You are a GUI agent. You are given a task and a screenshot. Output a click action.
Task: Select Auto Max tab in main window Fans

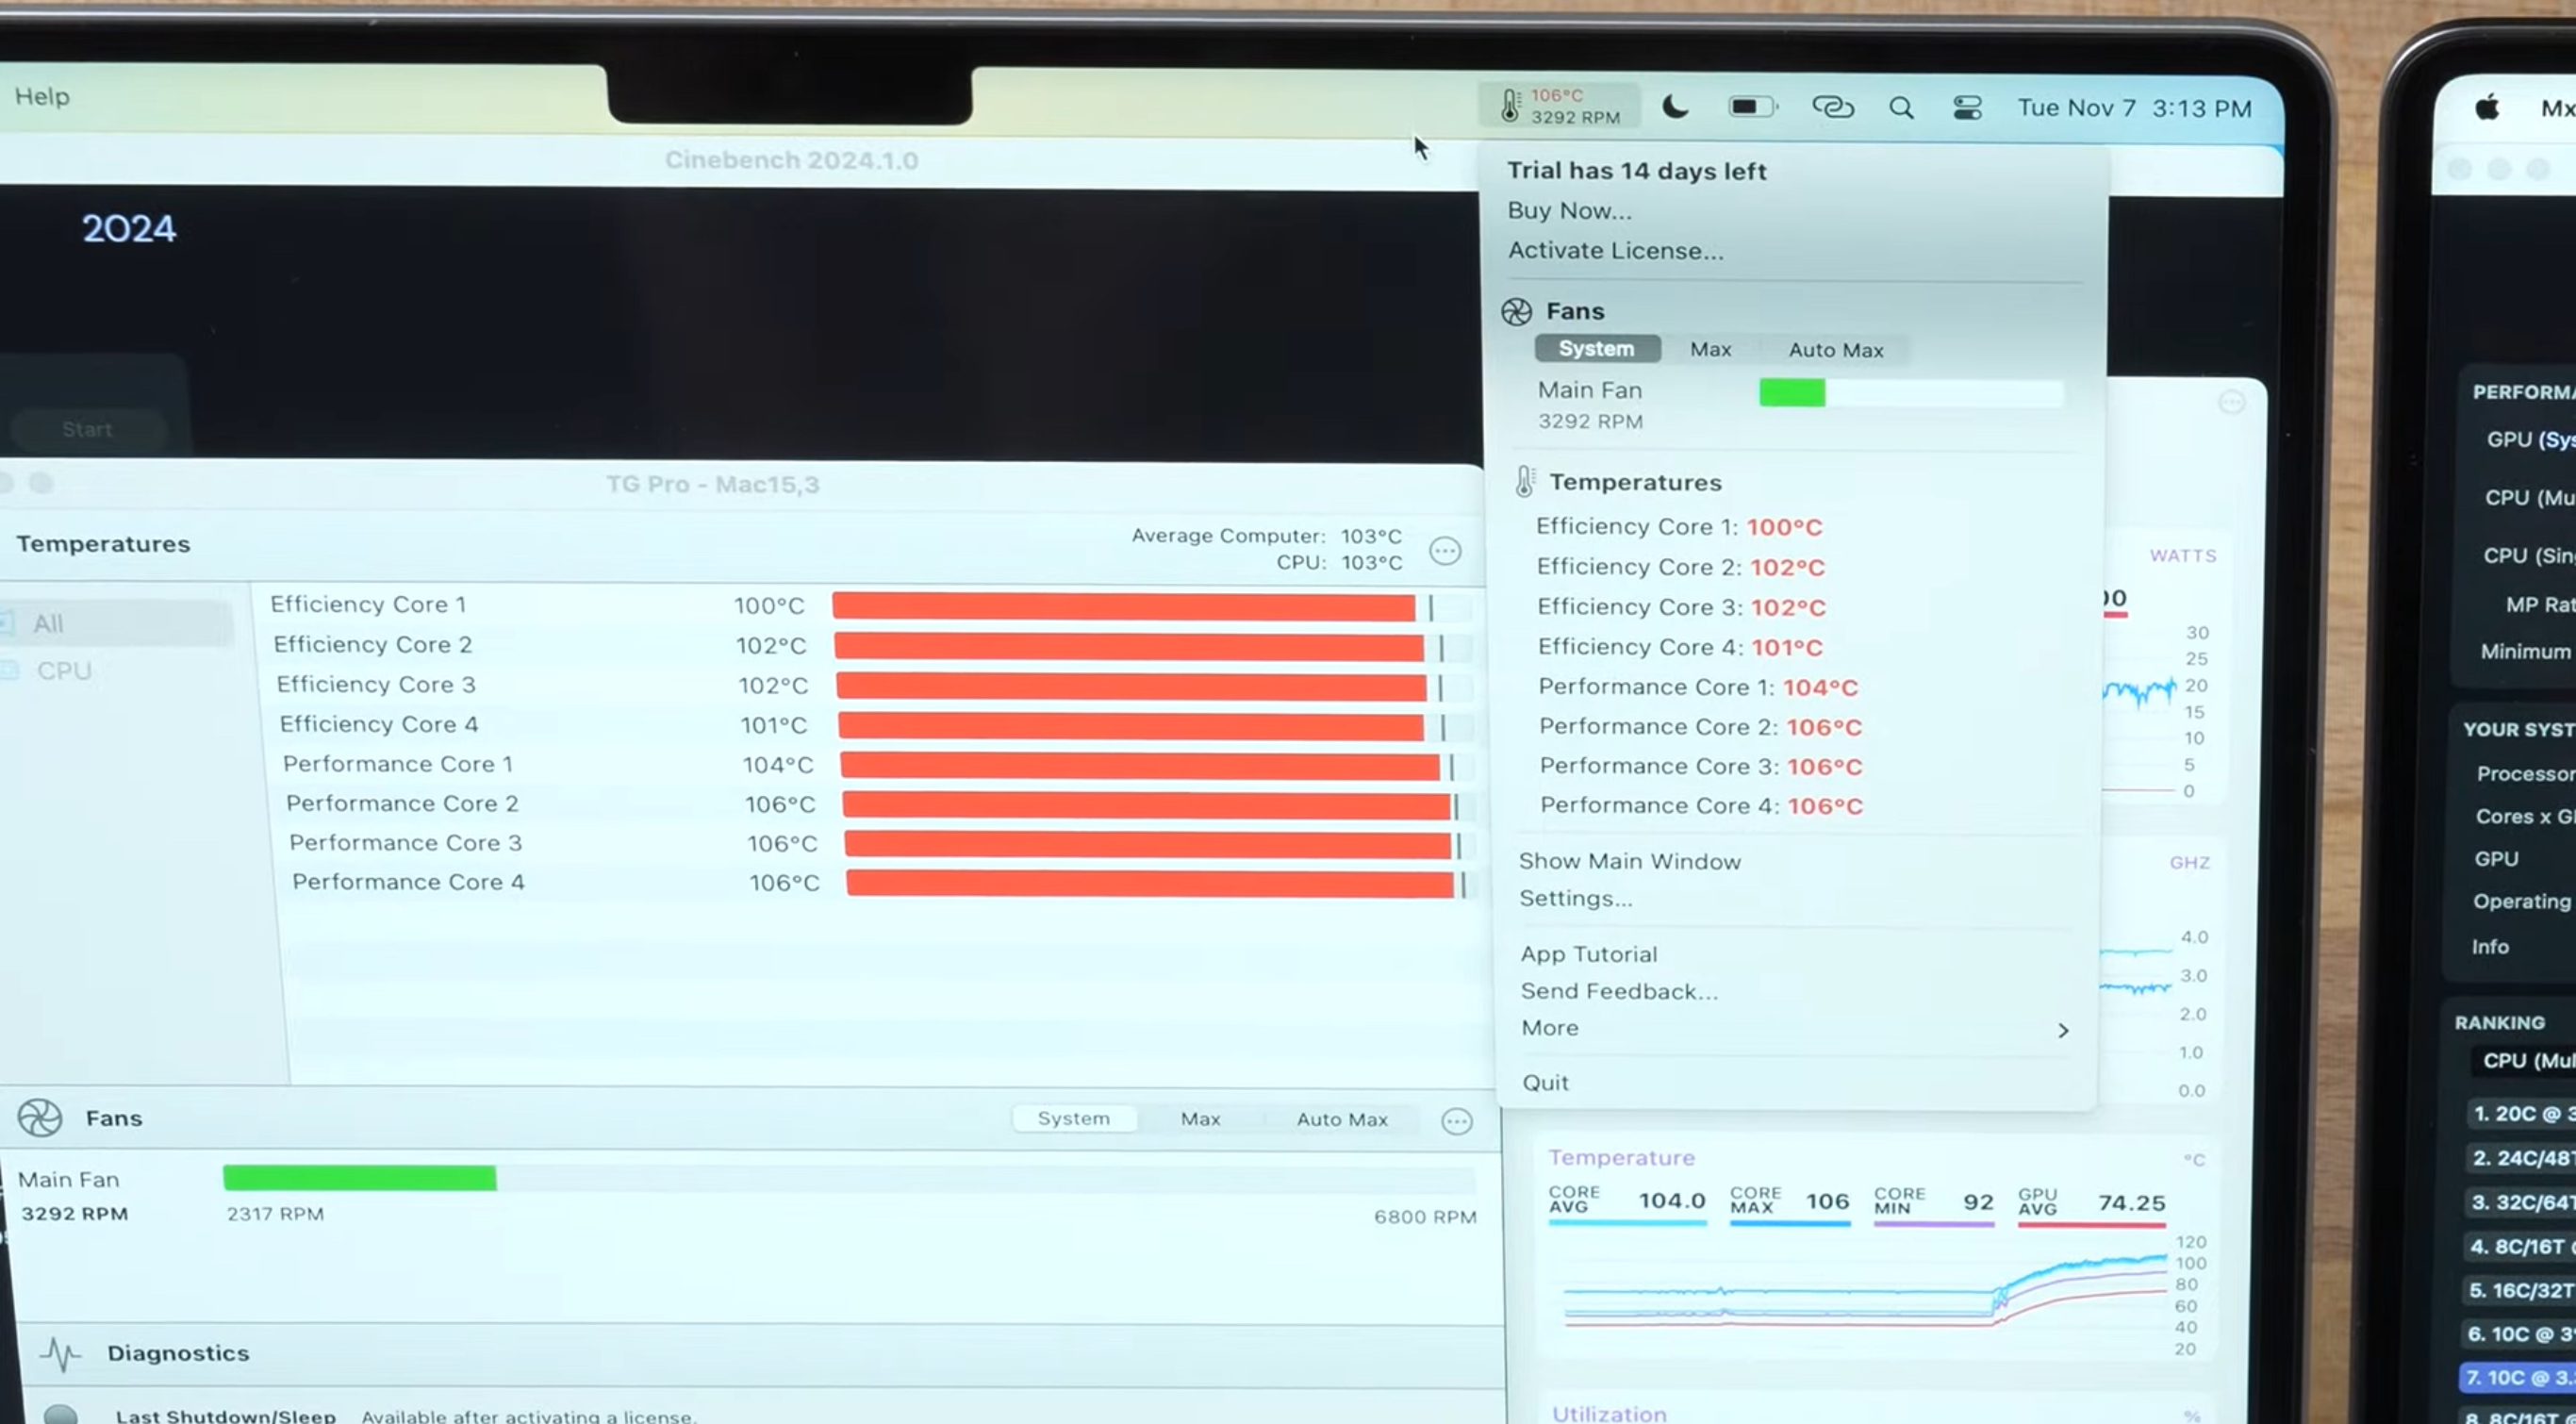click(1342, 1120)
